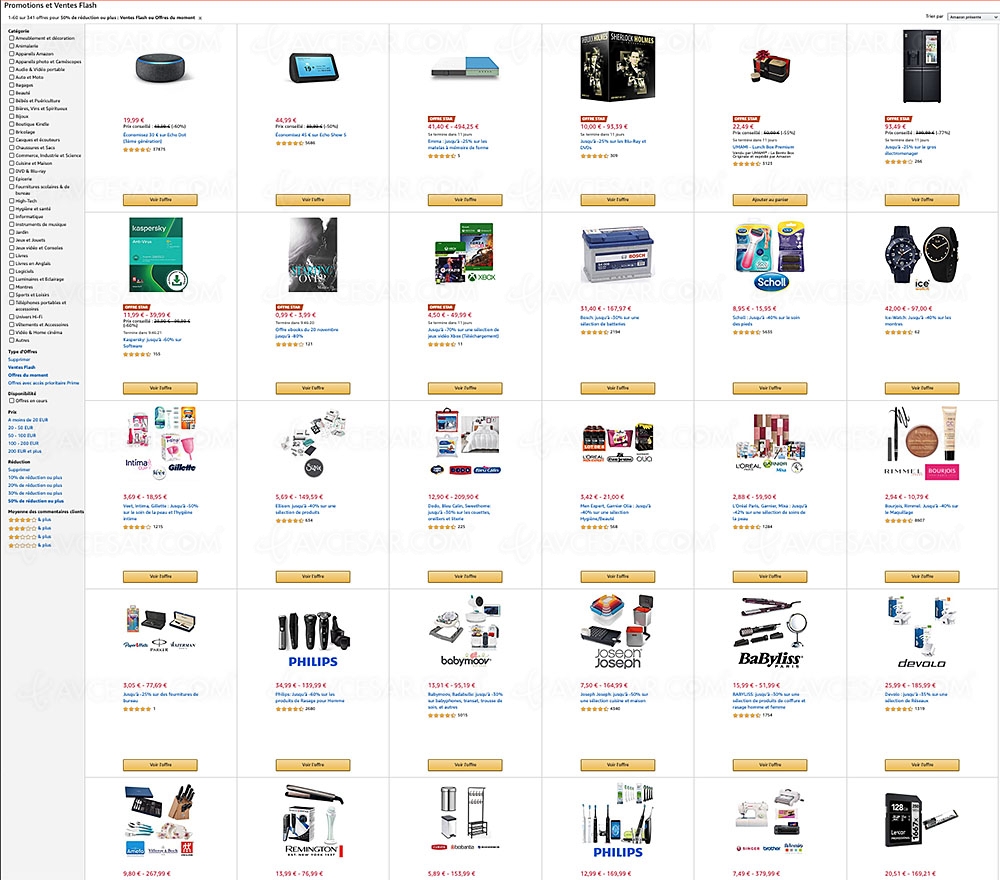Click Voir l'offre for Philips shavers
This screenshot has width=1000, height=880.
[x=312, y=765]
